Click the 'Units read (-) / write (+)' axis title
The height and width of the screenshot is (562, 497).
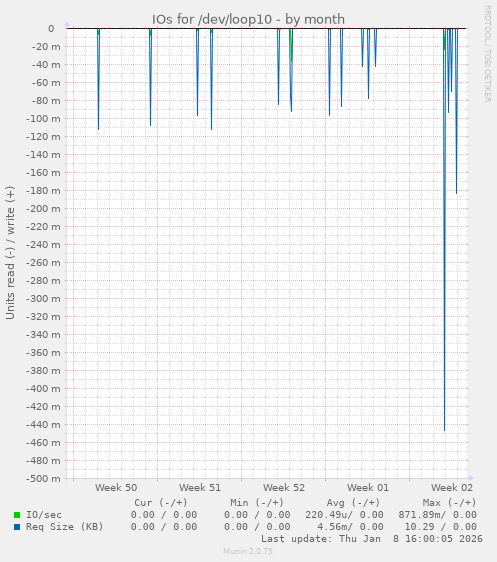(10, 253)
